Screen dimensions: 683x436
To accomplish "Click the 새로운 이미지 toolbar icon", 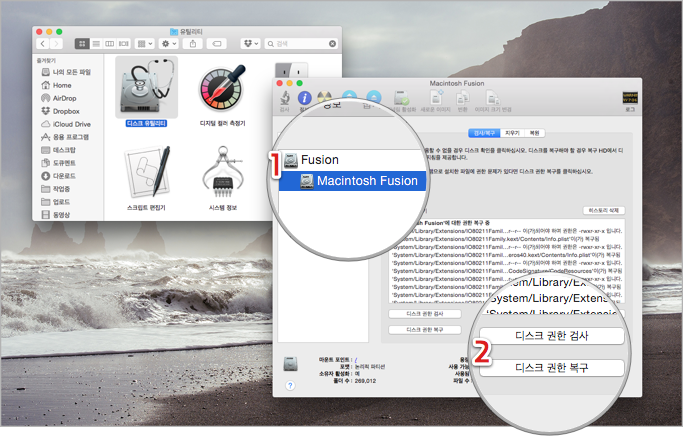I will (436, 98).
